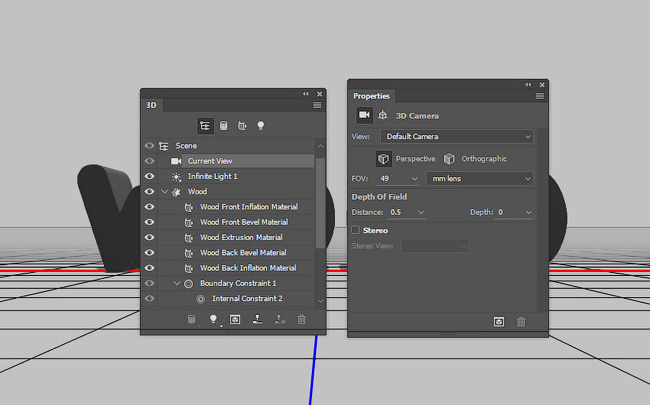The height and width of the screenshot is (405, 650).
Task: Click the Orthographic label
Action: (x=484, y=159)
